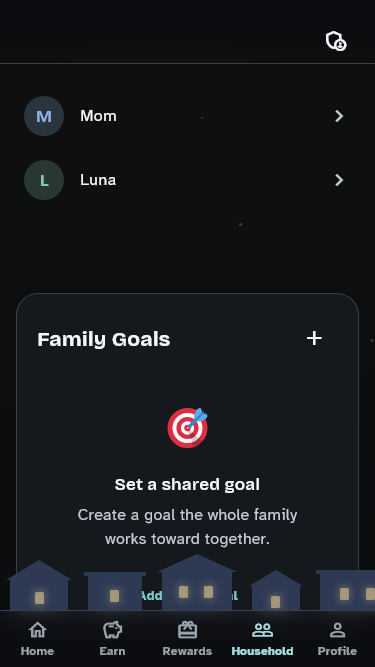Viewport: 375px width, 667px height.
Task: Tap the bullseye target emoji
Action: (x=188, y=428)
